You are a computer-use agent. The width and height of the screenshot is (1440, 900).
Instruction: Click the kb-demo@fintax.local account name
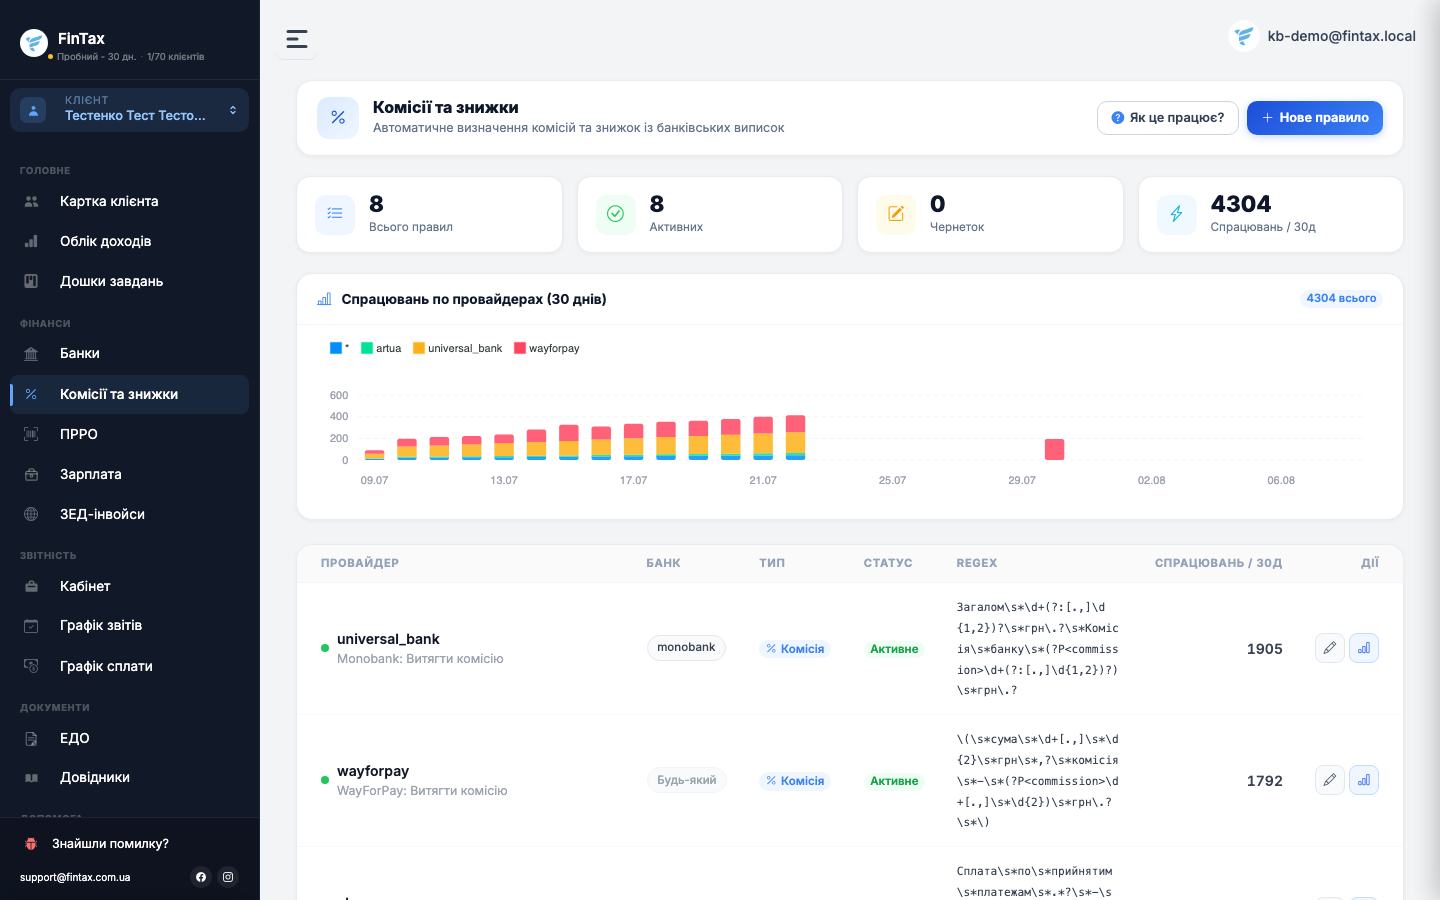point(1342,36)
